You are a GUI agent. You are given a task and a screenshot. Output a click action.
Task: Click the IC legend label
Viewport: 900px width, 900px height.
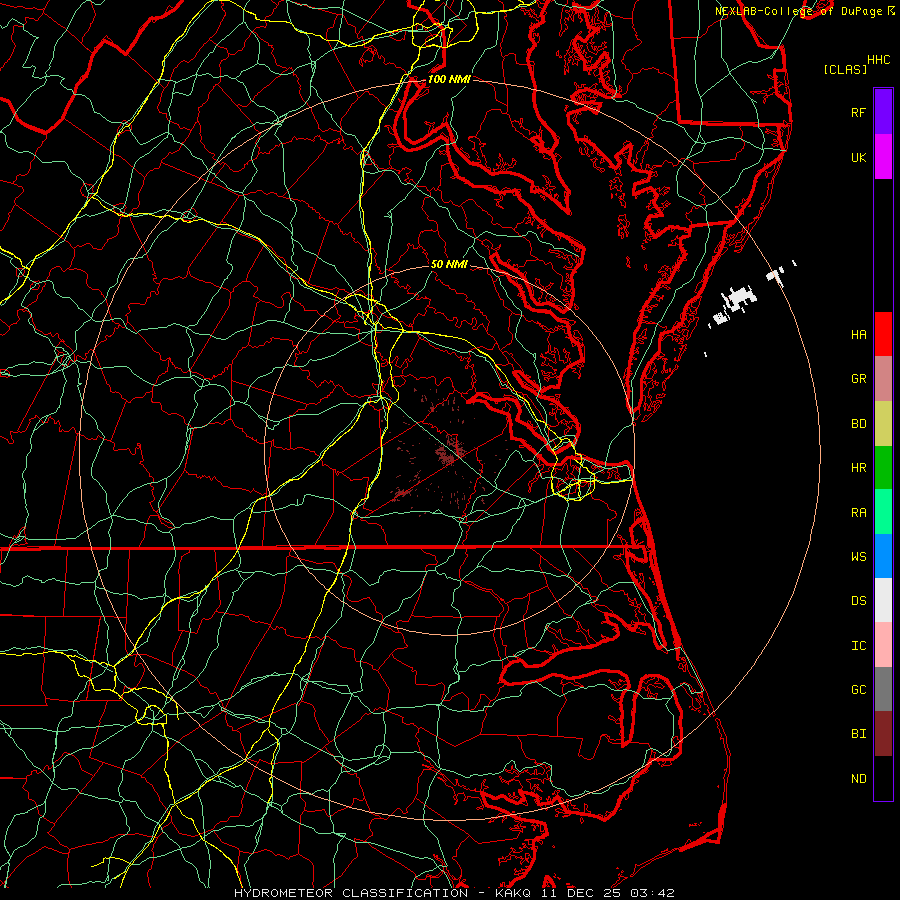858,646
